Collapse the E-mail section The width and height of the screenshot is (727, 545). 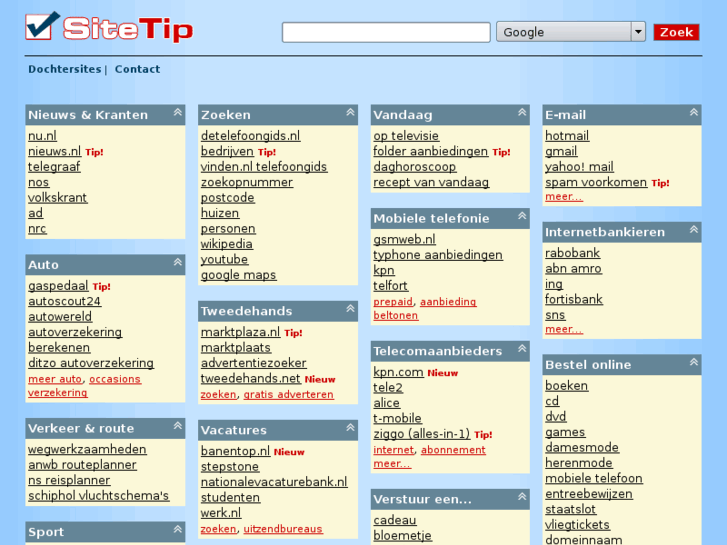coord(694,112)
